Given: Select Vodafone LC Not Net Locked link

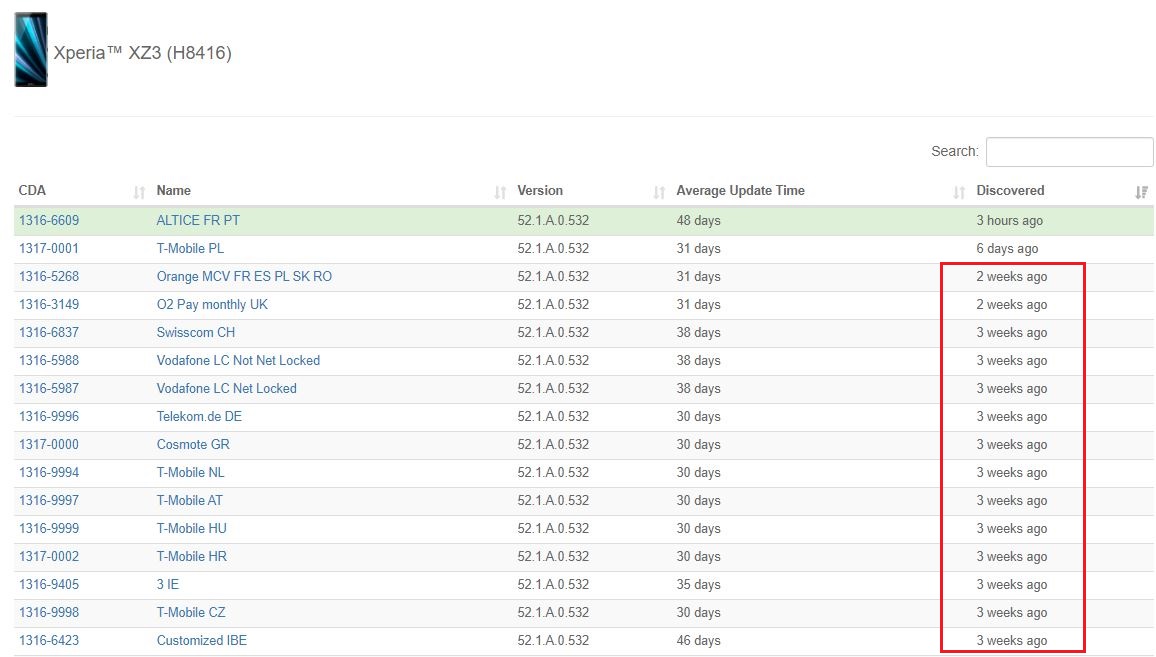Looking at the screenshot, I should point(238,360).
